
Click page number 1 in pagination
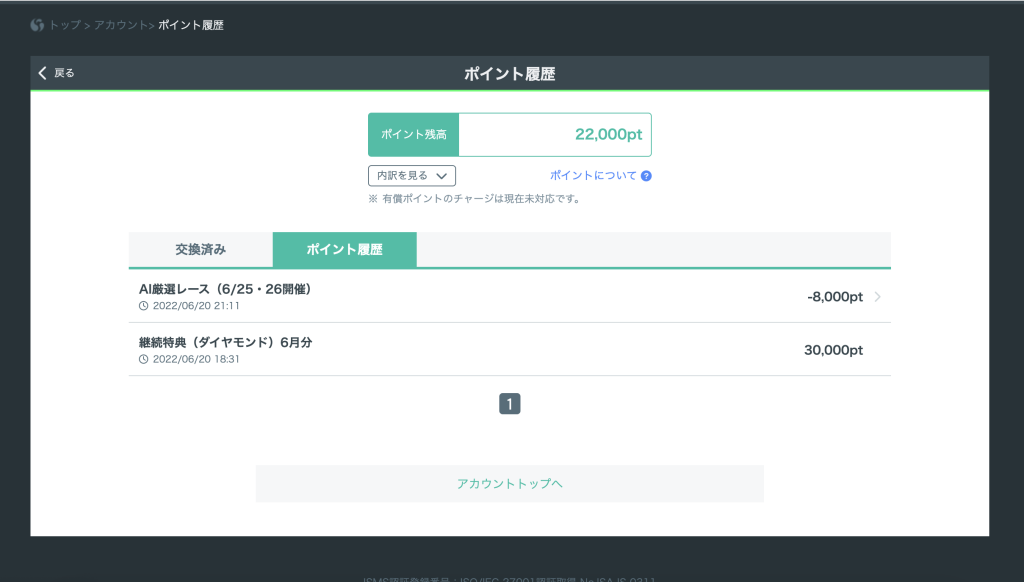509,404
